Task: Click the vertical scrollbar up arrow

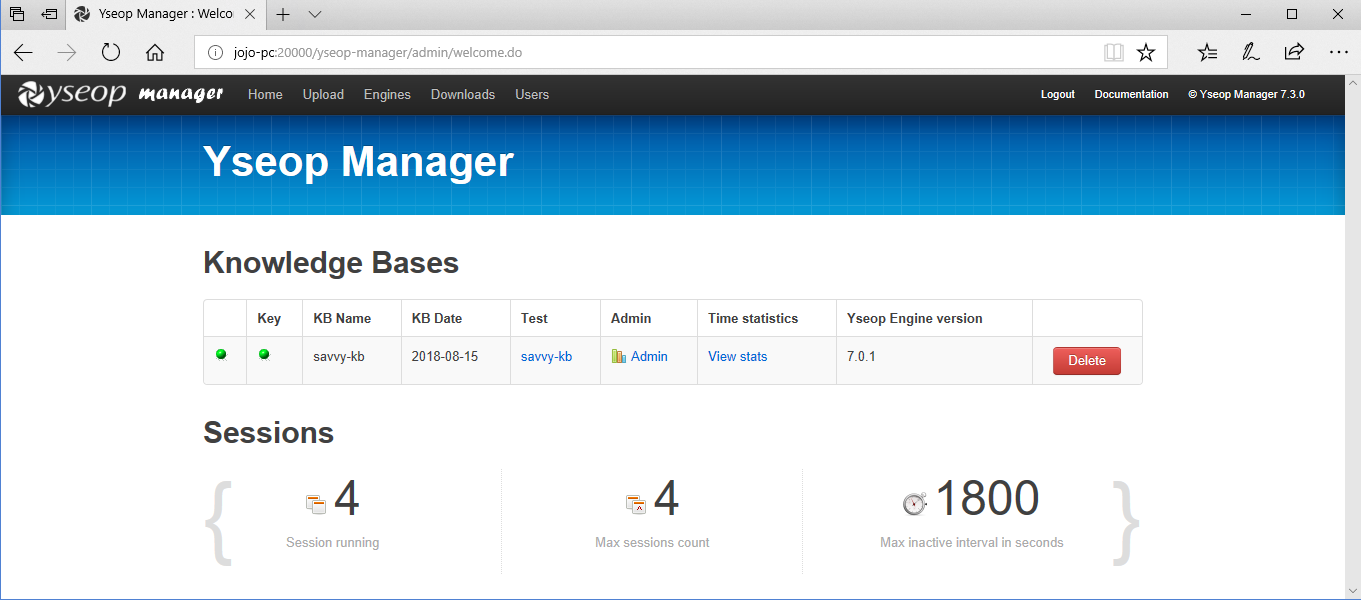Action: pyautogui.click(x=1353, y=83)
